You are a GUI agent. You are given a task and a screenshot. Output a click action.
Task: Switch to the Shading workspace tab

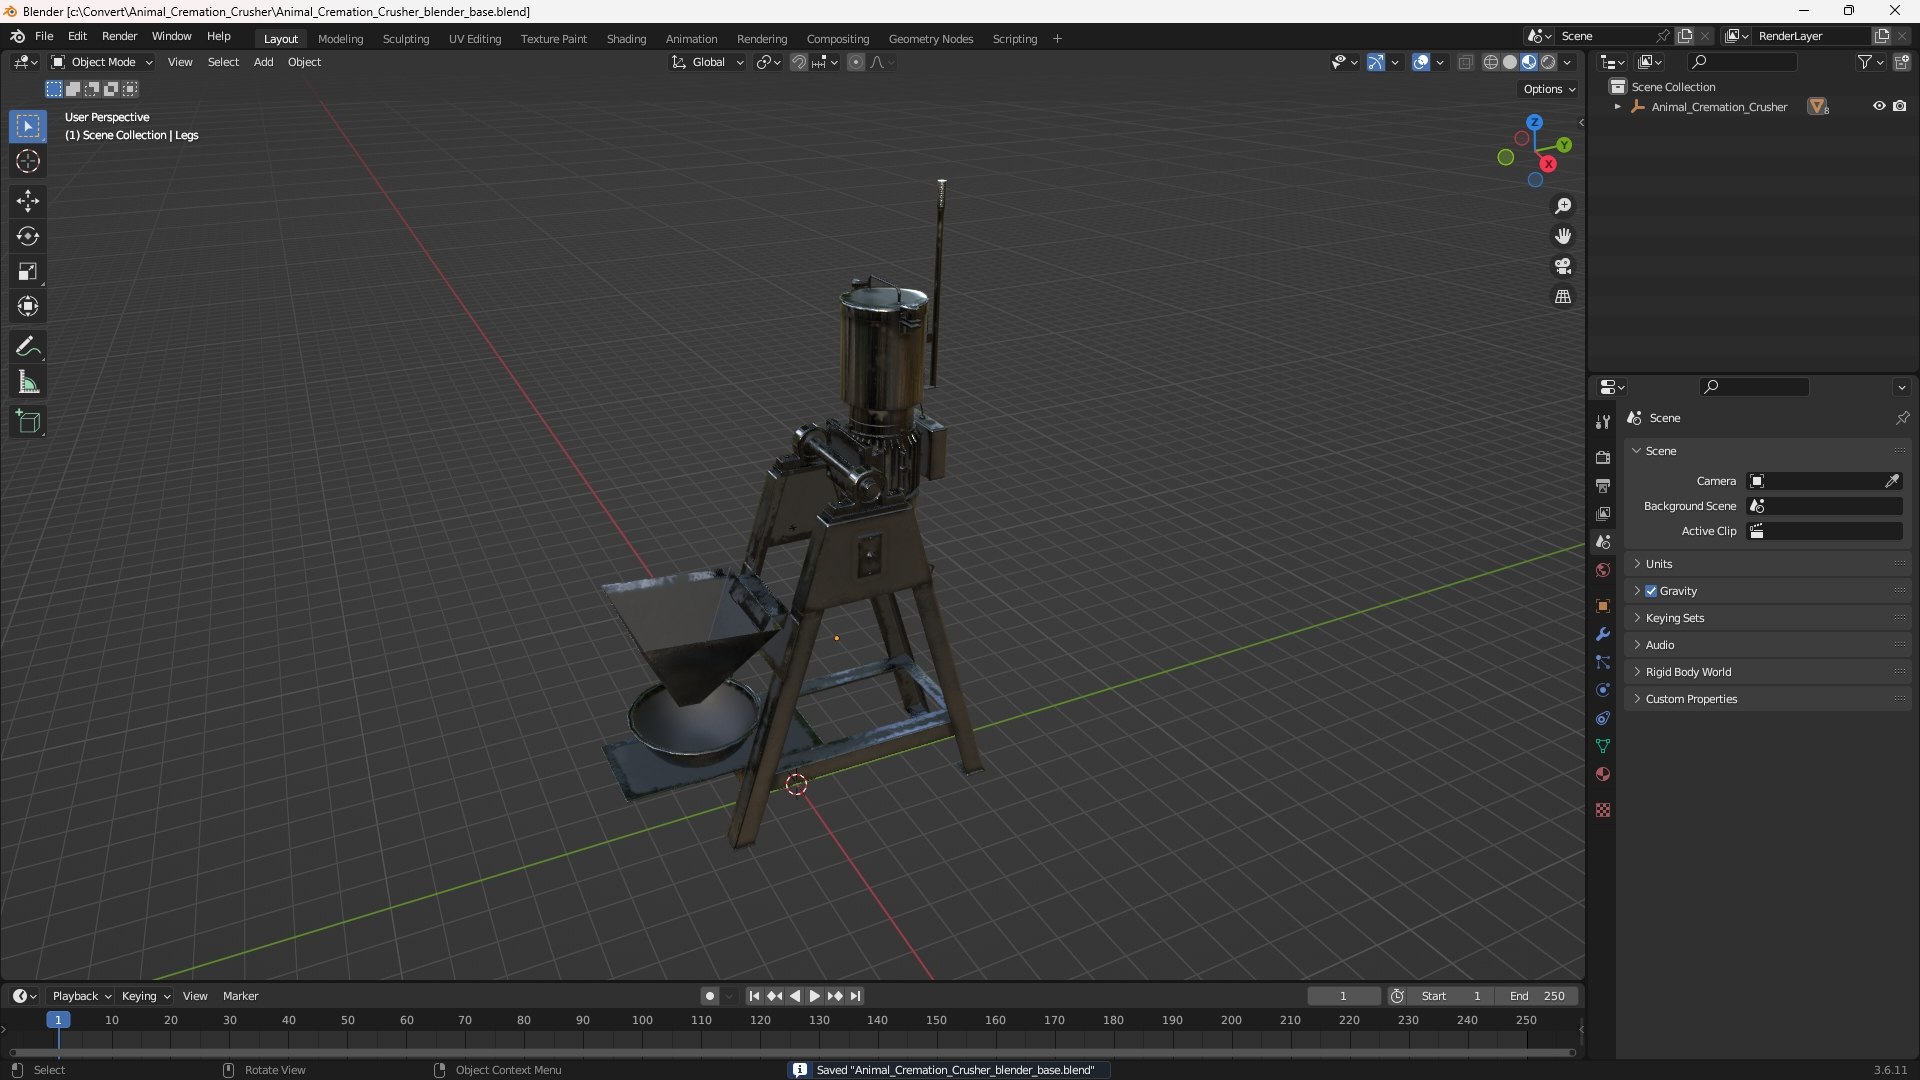626,39
